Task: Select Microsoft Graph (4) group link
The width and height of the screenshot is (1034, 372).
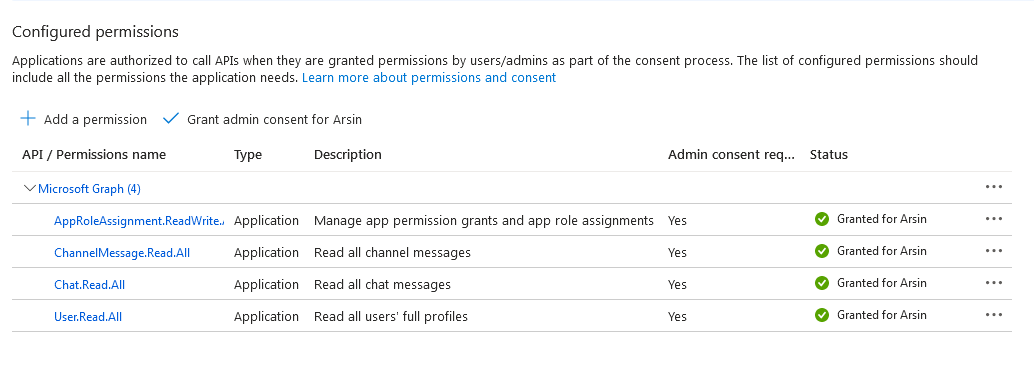Action: click(x=89, y=189)
